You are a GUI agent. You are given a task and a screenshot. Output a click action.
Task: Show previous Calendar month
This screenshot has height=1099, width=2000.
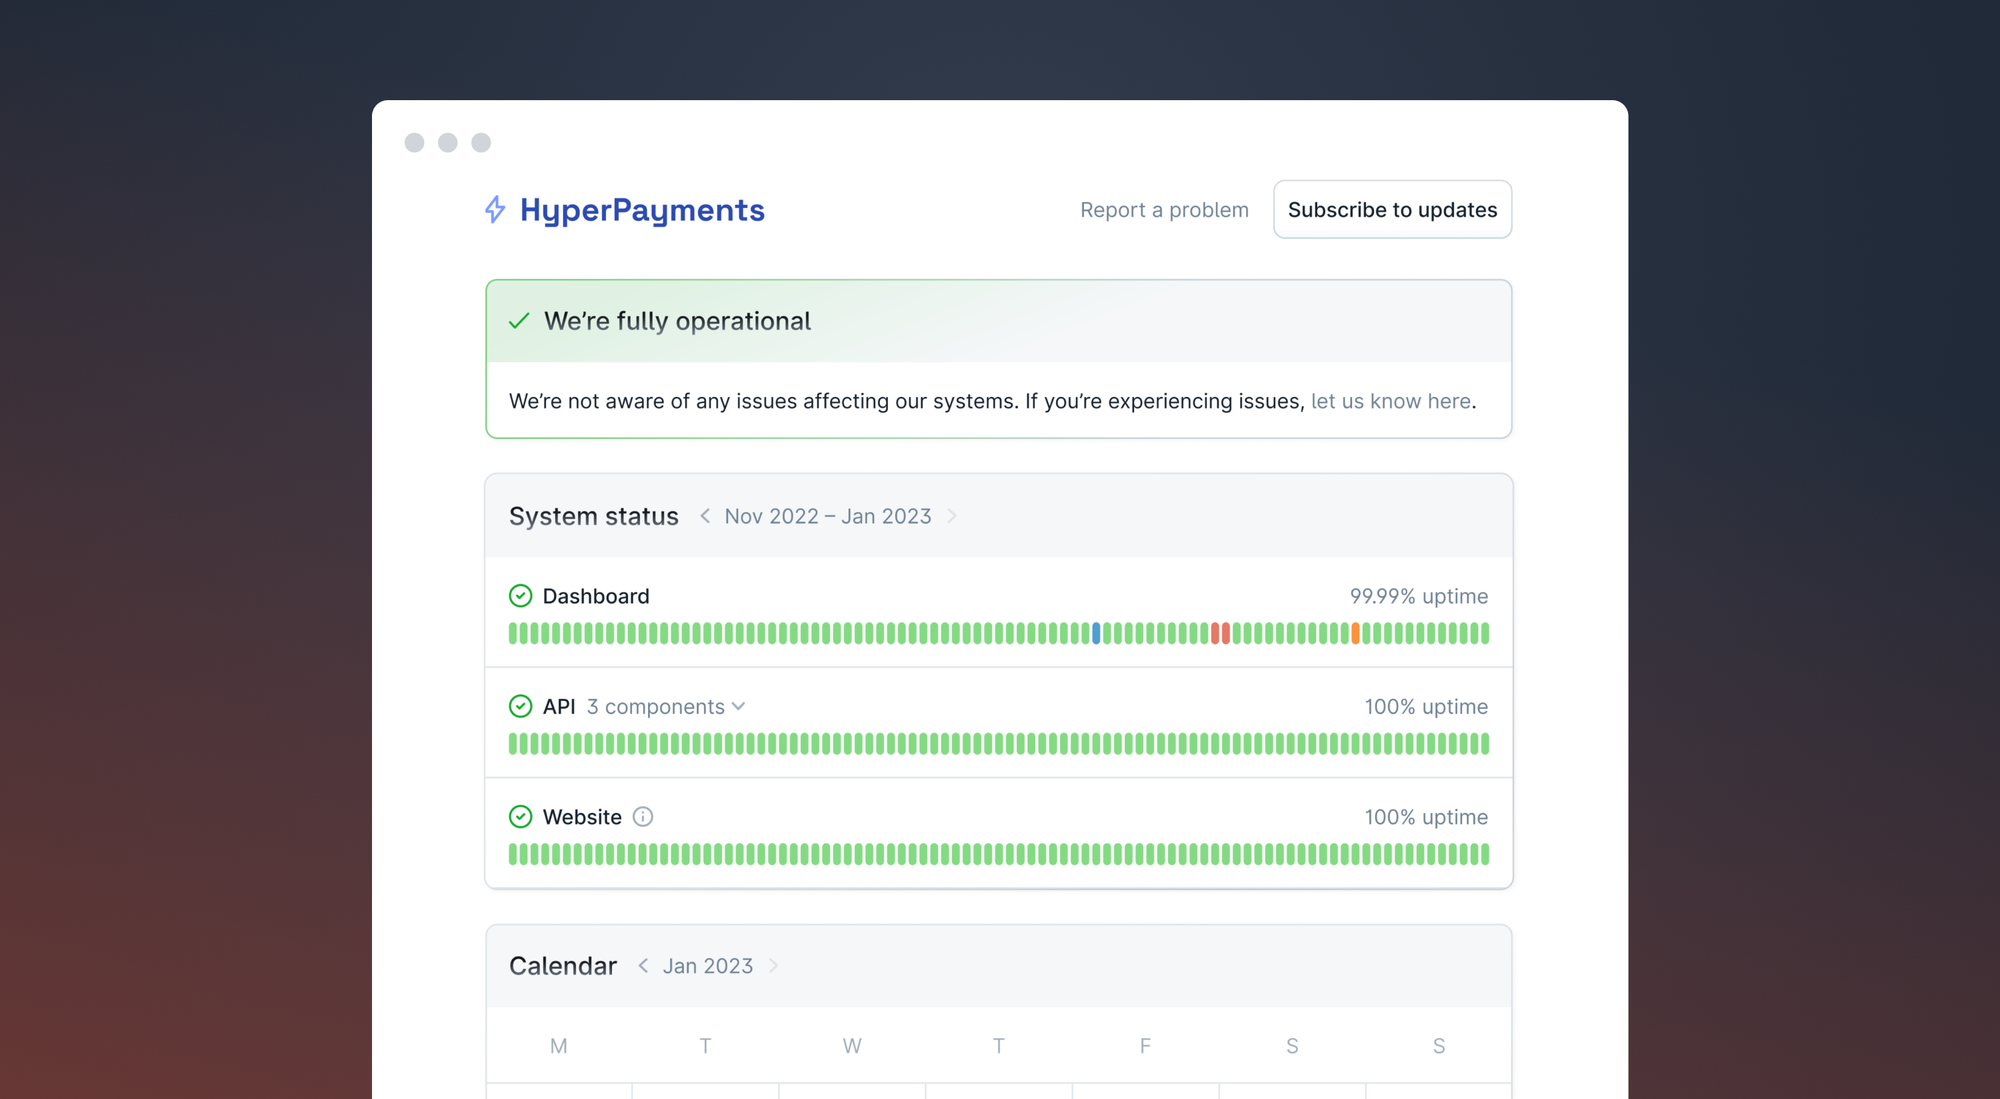(643, 966)
